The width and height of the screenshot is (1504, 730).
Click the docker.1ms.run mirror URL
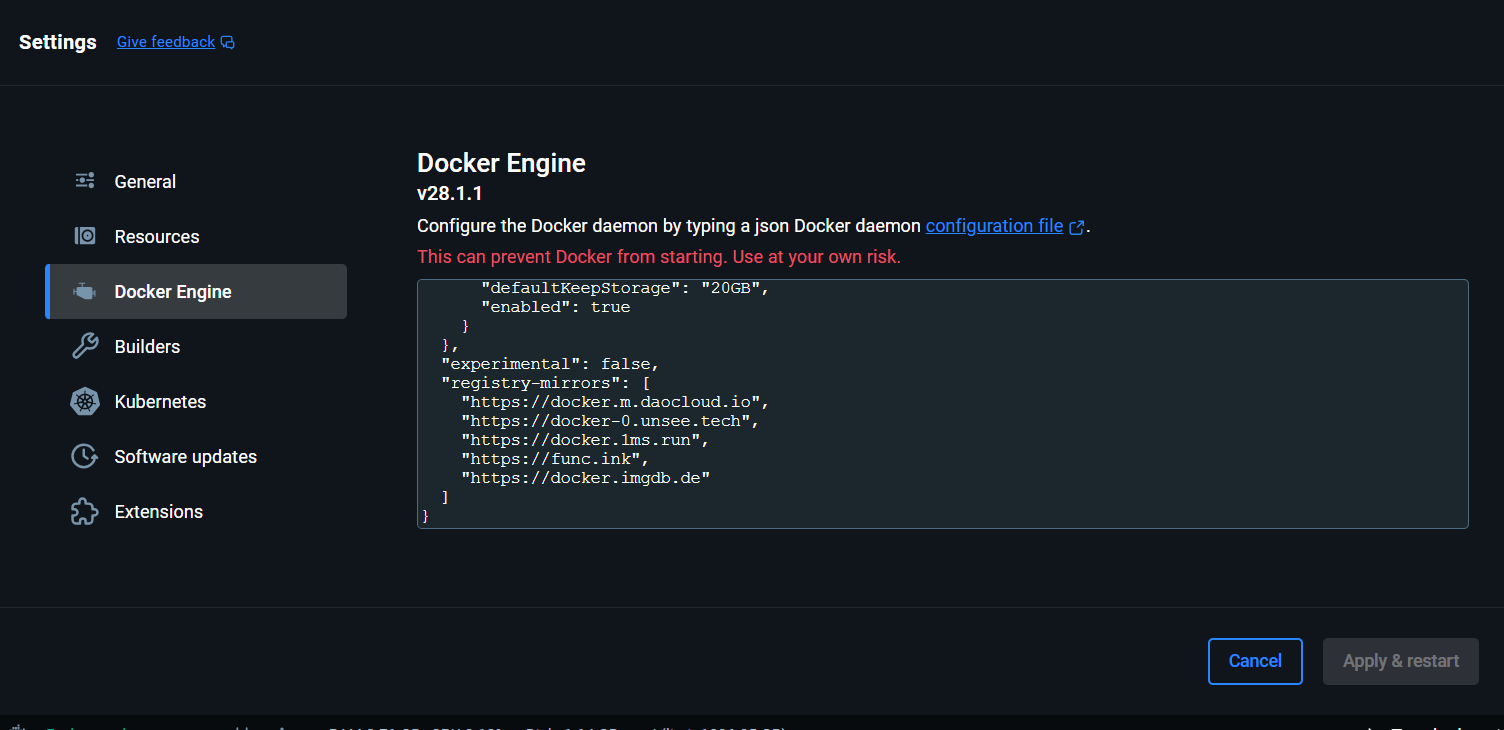pyautogui.click(x=585, y=440)
